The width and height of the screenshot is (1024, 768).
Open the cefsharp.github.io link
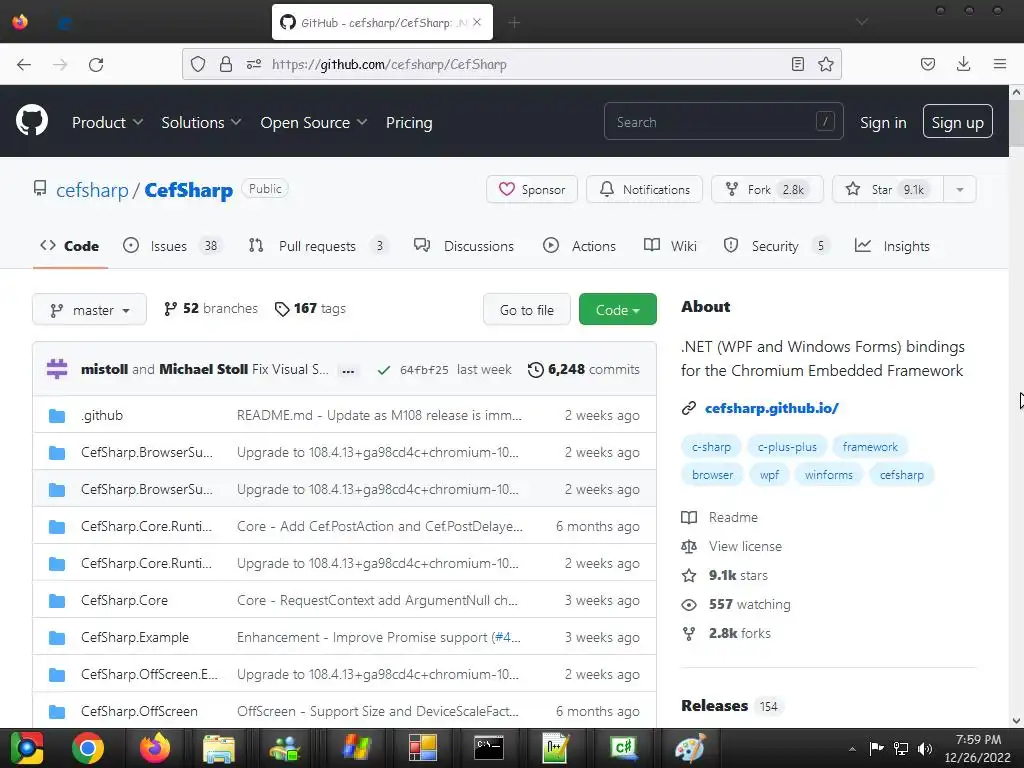(x=771, y=408)
